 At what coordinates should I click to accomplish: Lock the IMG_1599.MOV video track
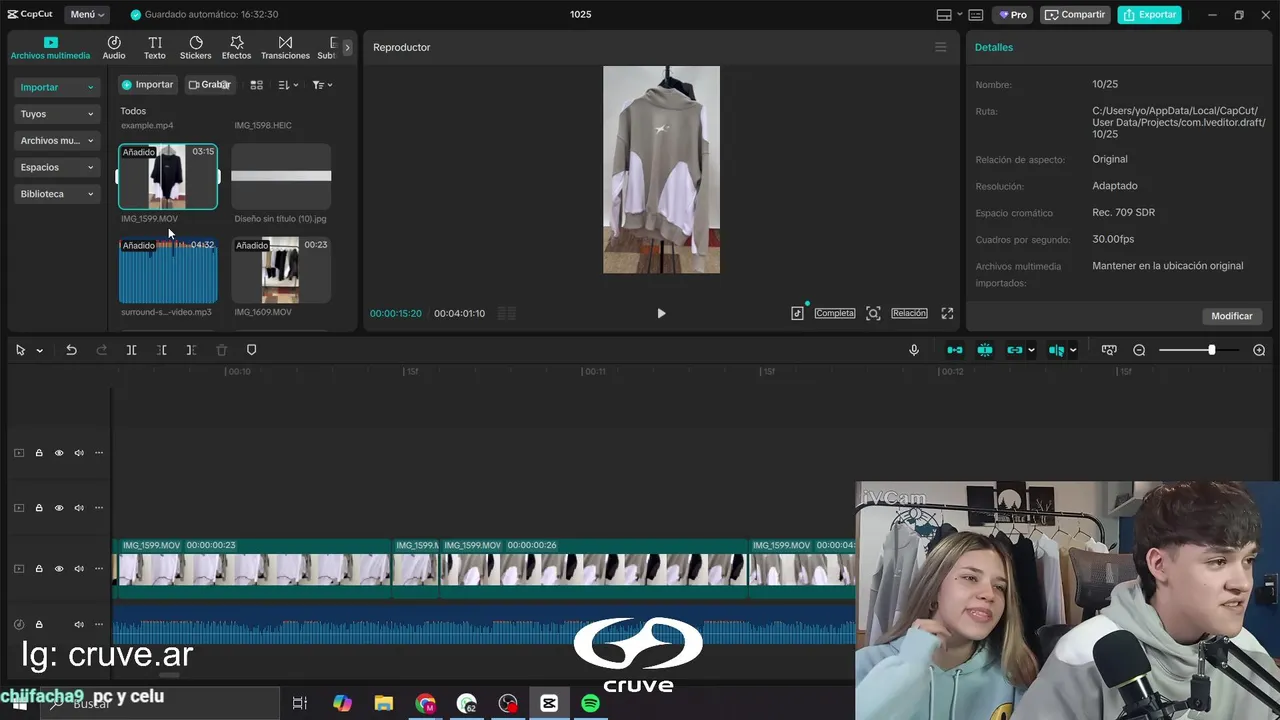click(x=39, y=568)
